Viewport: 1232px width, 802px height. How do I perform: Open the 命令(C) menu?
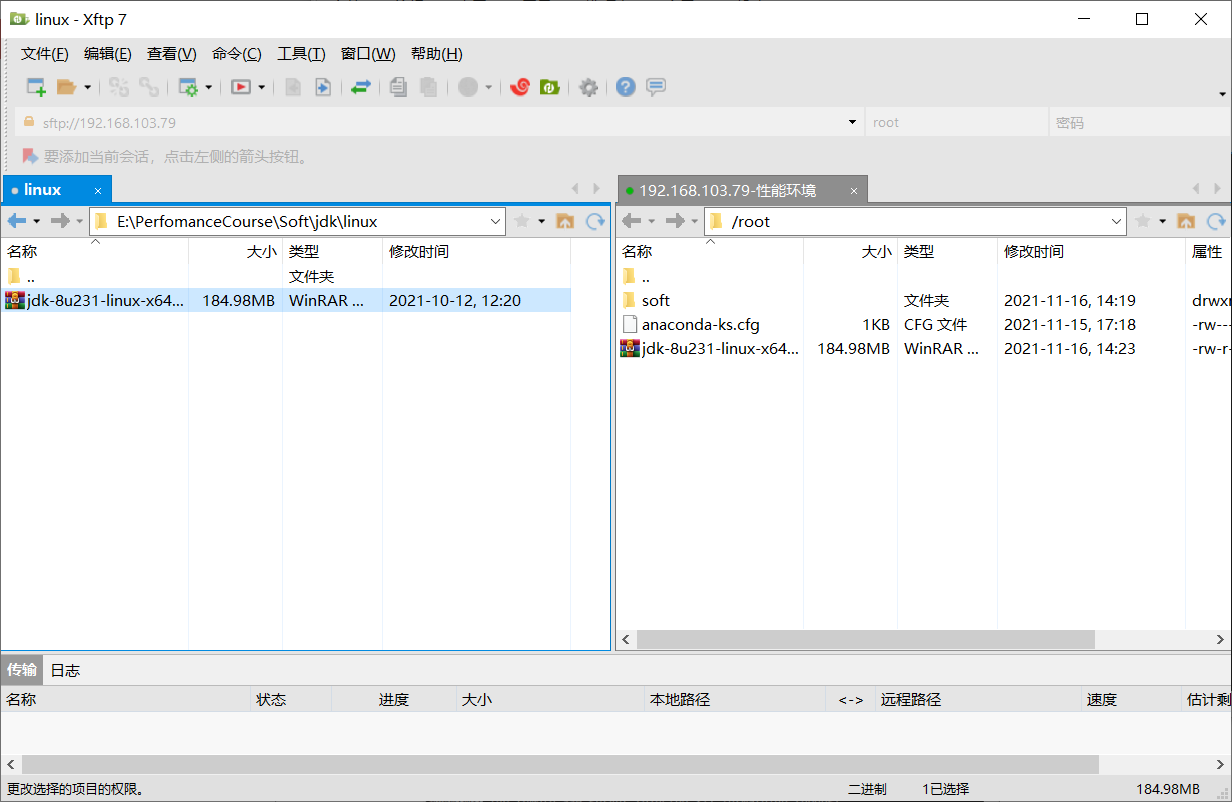coord(237,54)
